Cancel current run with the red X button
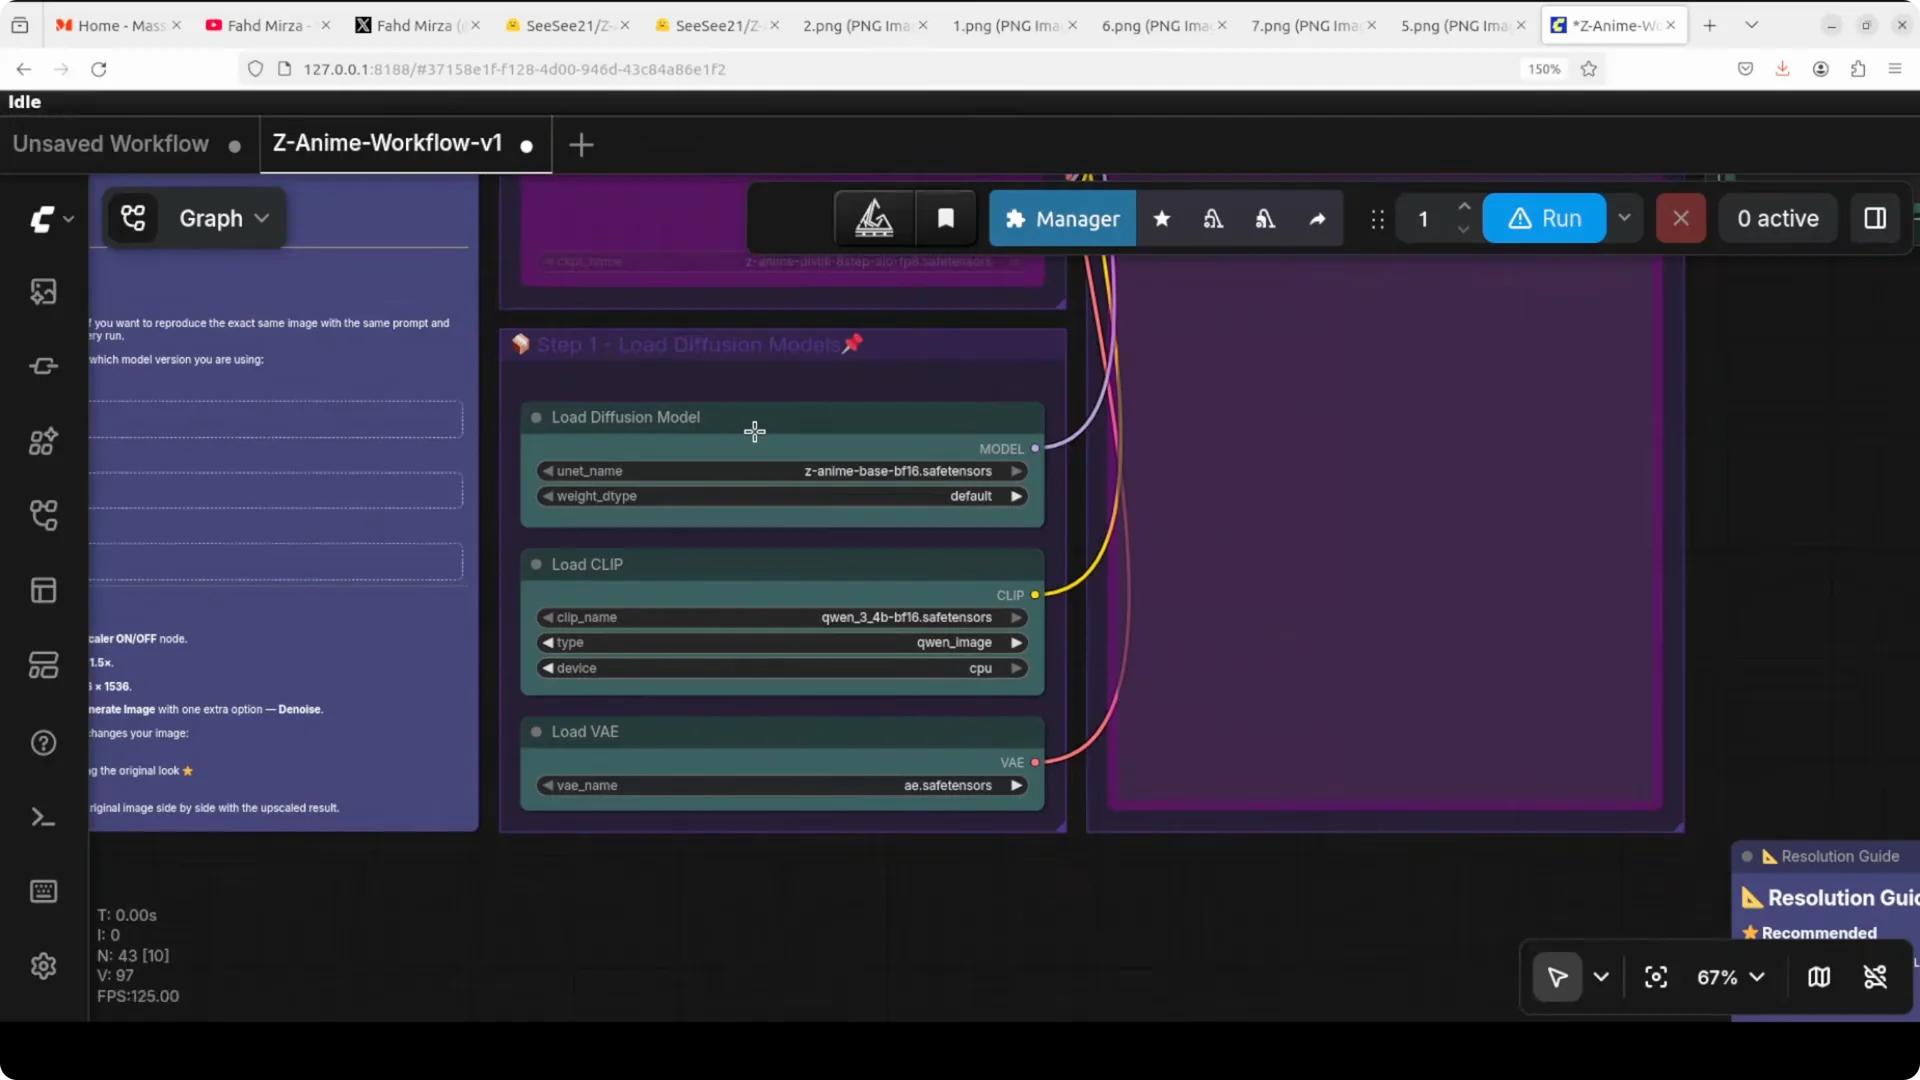The width and height of the screenshot is (1920, 1080). point(1681,218)
